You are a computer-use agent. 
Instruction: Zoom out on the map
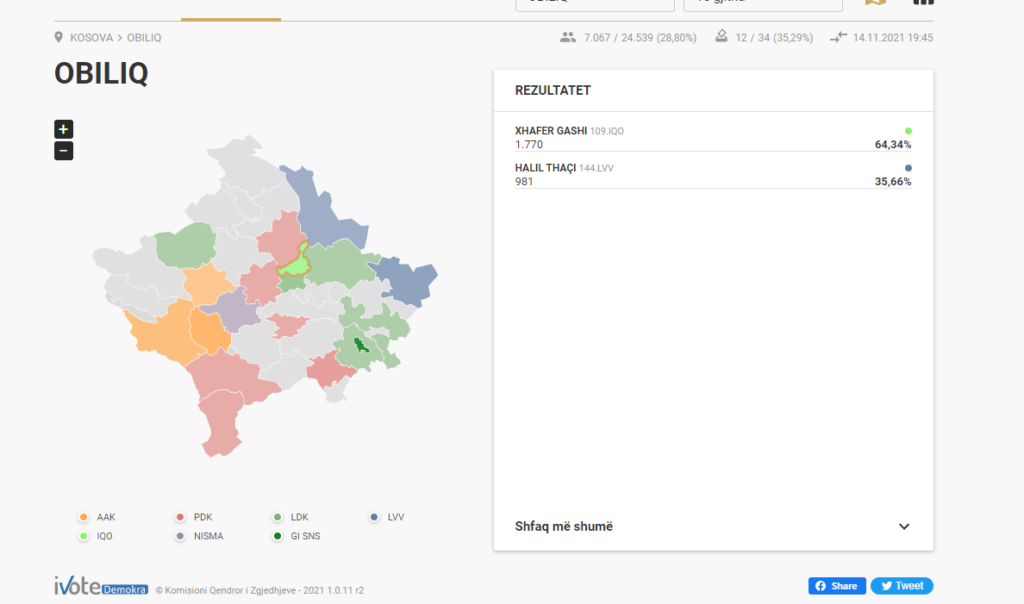click(63, 151)
